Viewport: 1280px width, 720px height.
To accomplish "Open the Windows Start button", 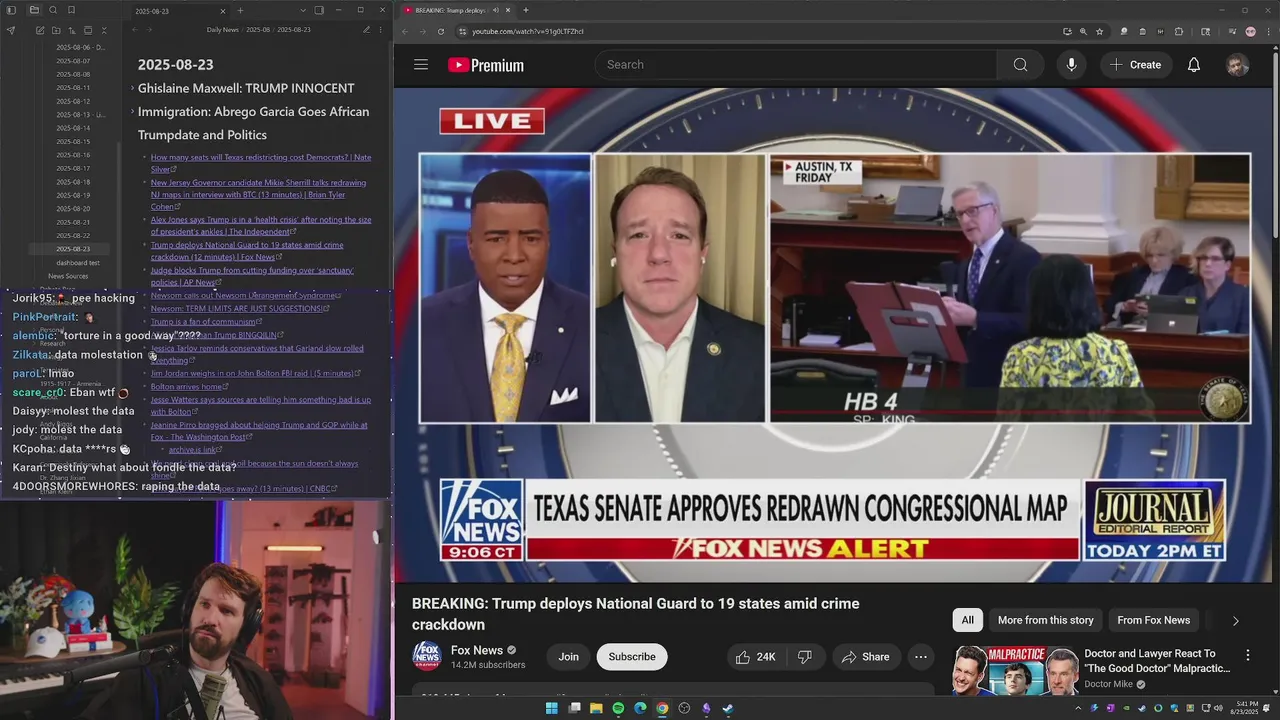I will point(551,708).
